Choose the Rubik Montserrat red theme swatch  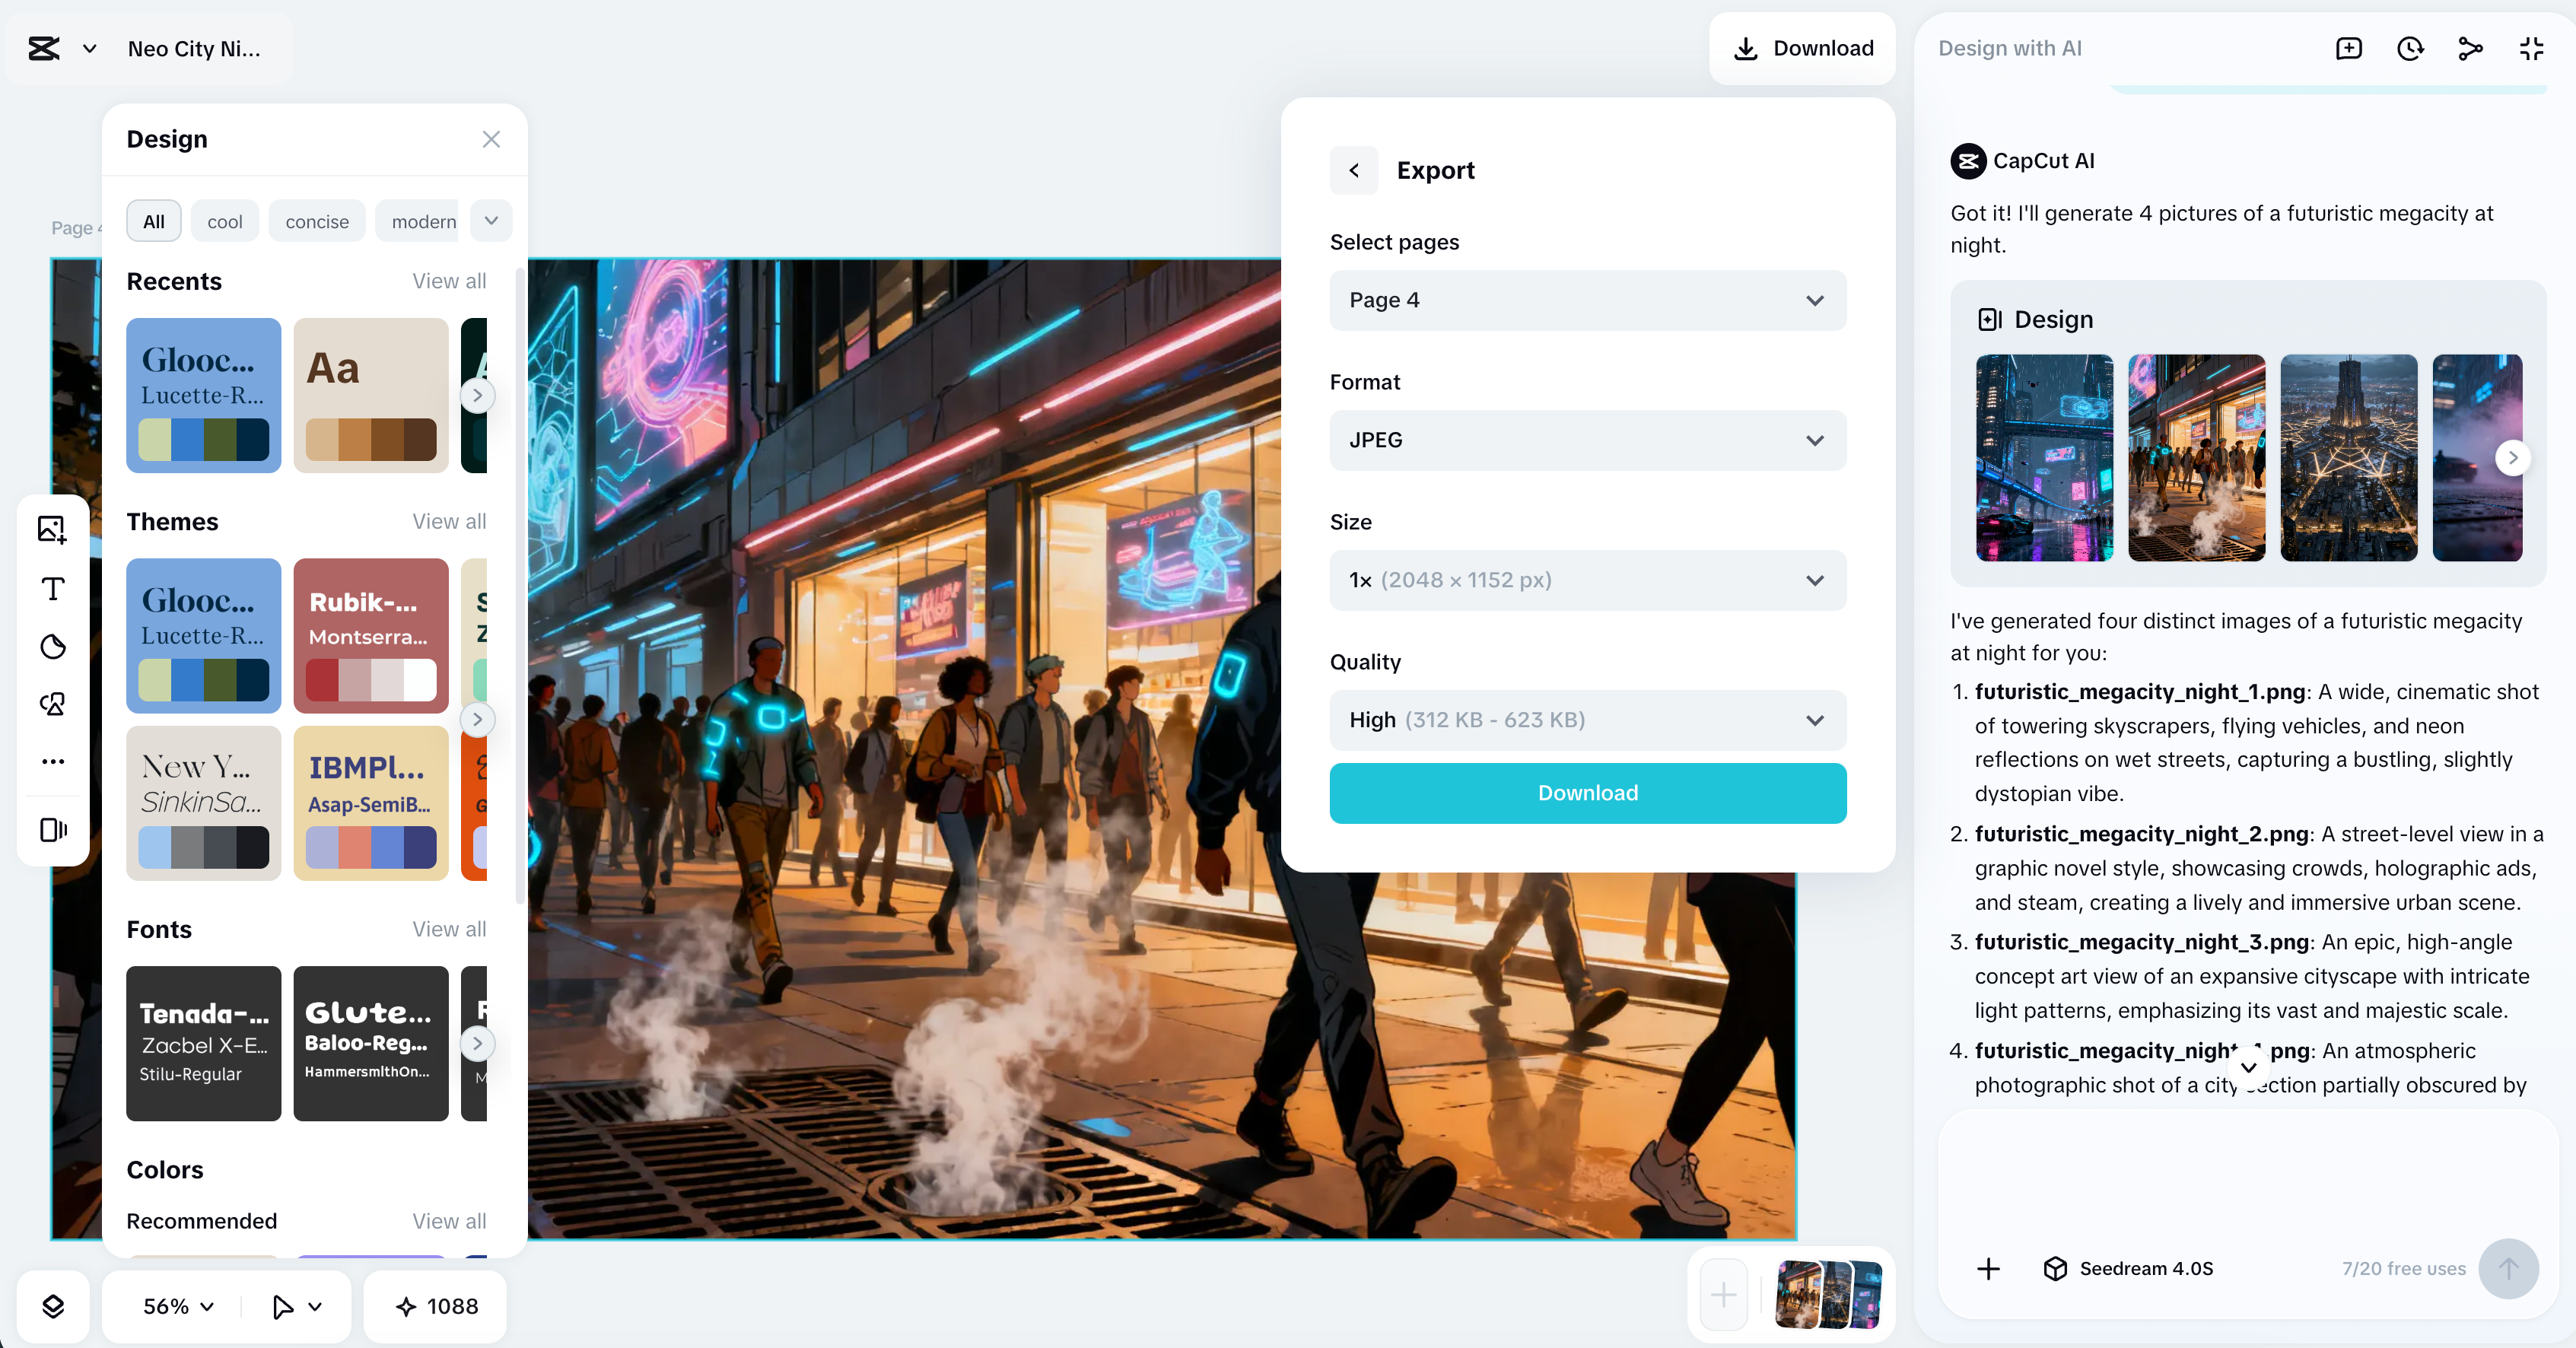[370, 635]
